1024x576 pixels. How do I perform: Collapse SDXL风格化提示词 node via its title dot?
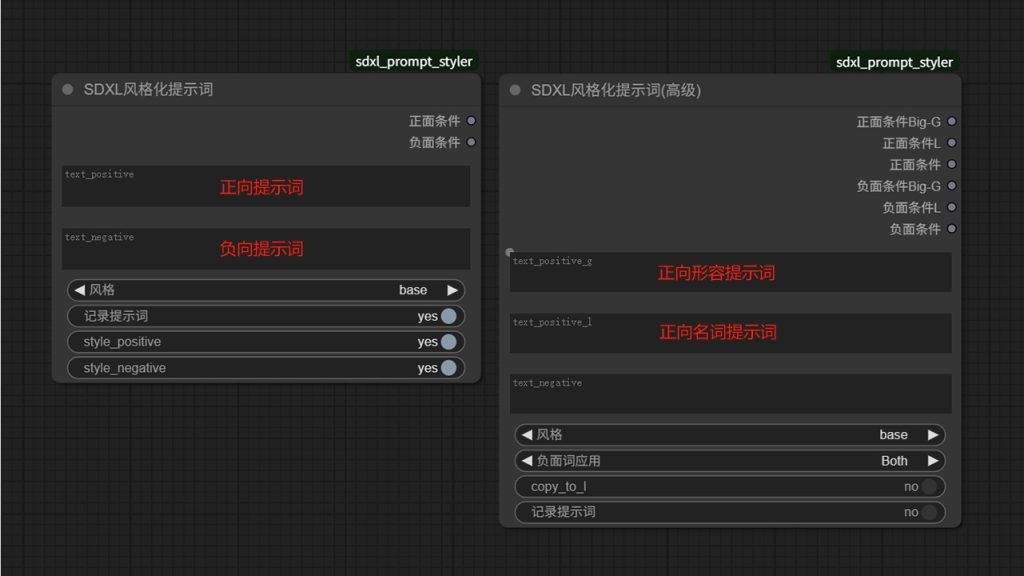(x=68, y=89)
